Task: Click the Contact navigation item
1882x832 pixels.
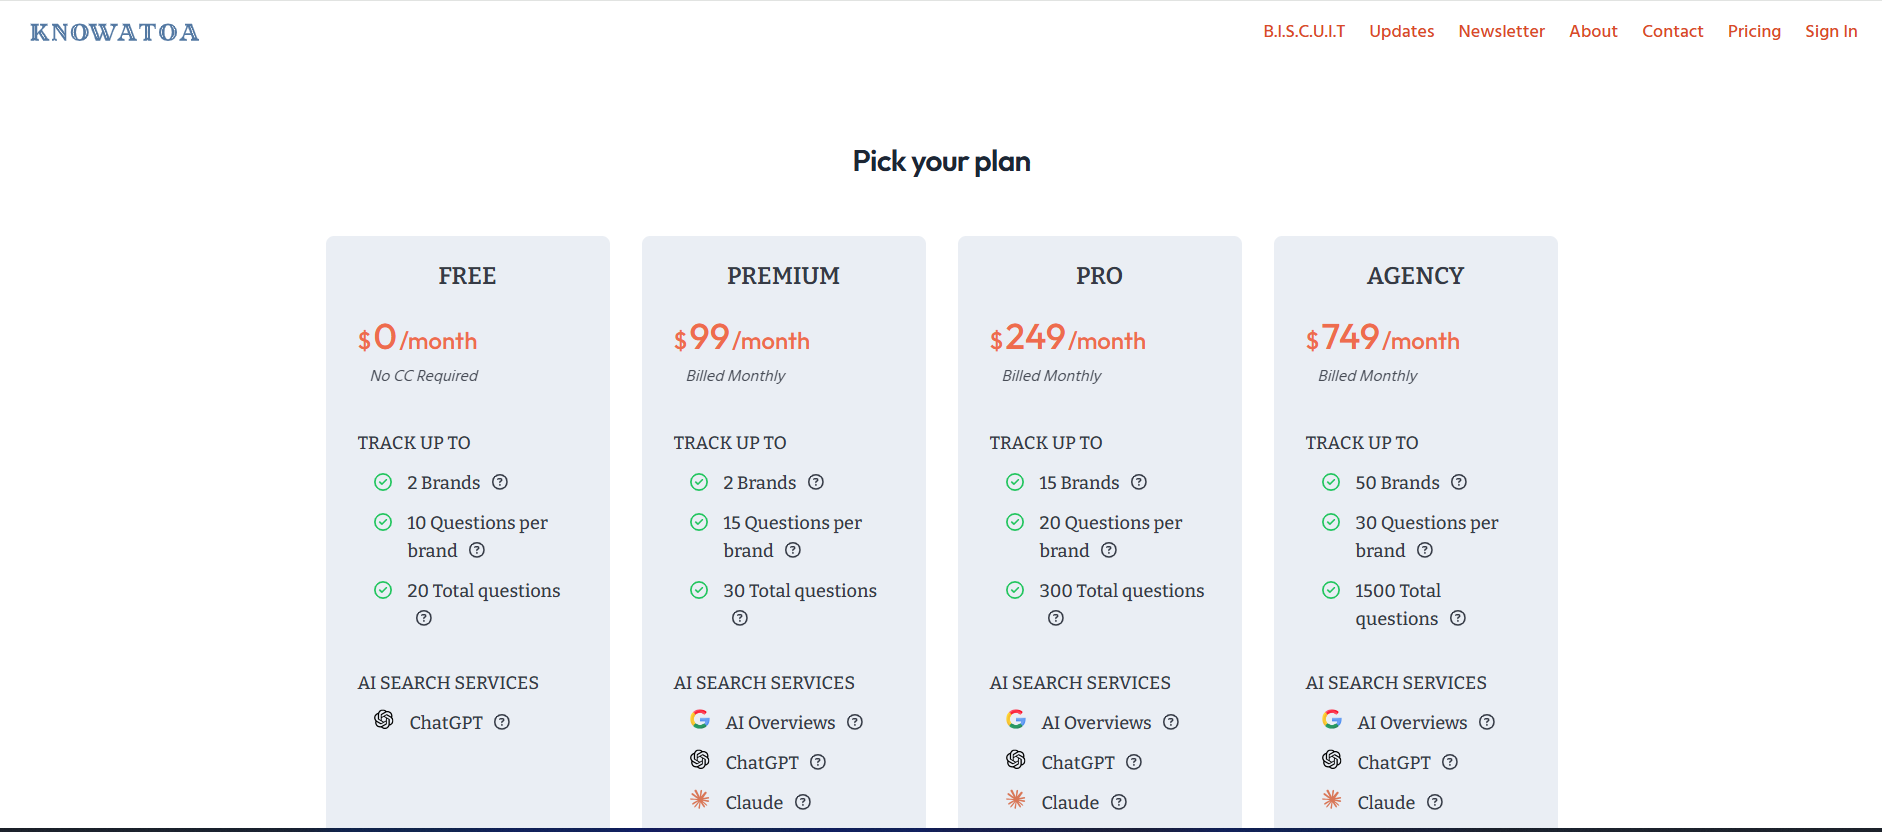Action: [1672, 31]
